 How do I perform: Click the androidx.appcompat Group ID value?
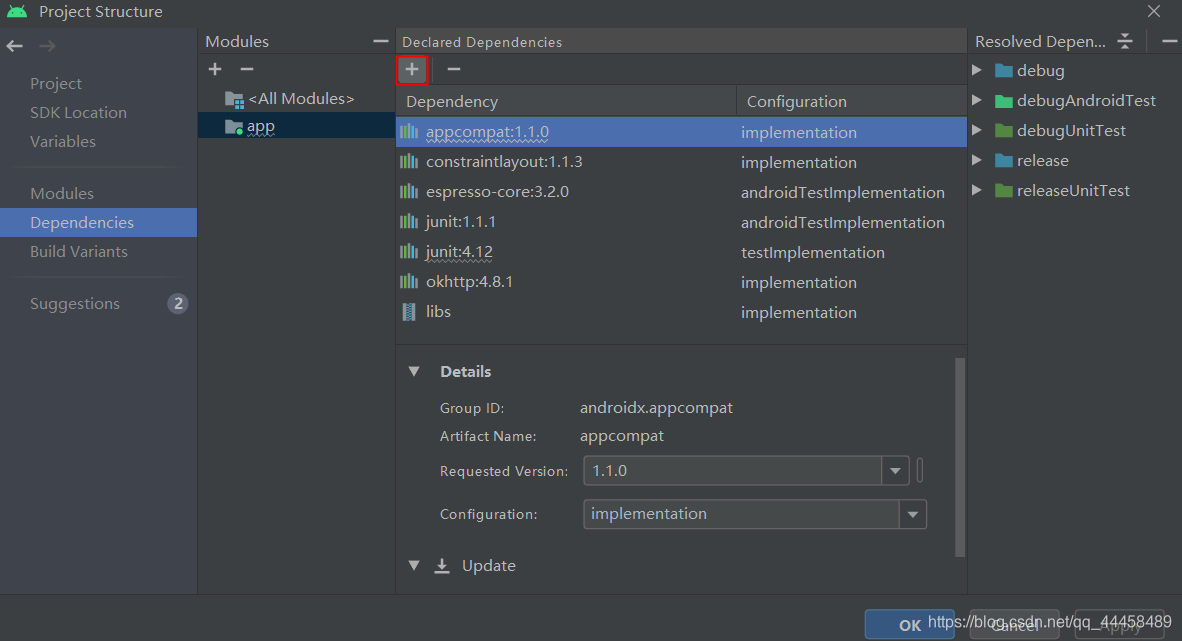pyautogui.click(x=656, y=408)
